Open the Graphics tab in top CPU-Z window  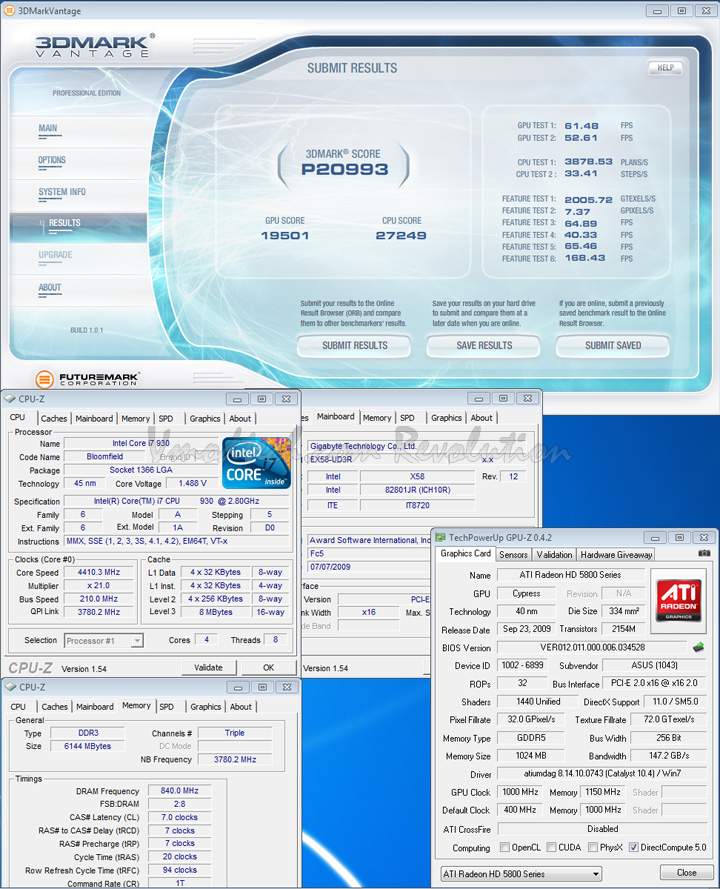tap(205, 418)
